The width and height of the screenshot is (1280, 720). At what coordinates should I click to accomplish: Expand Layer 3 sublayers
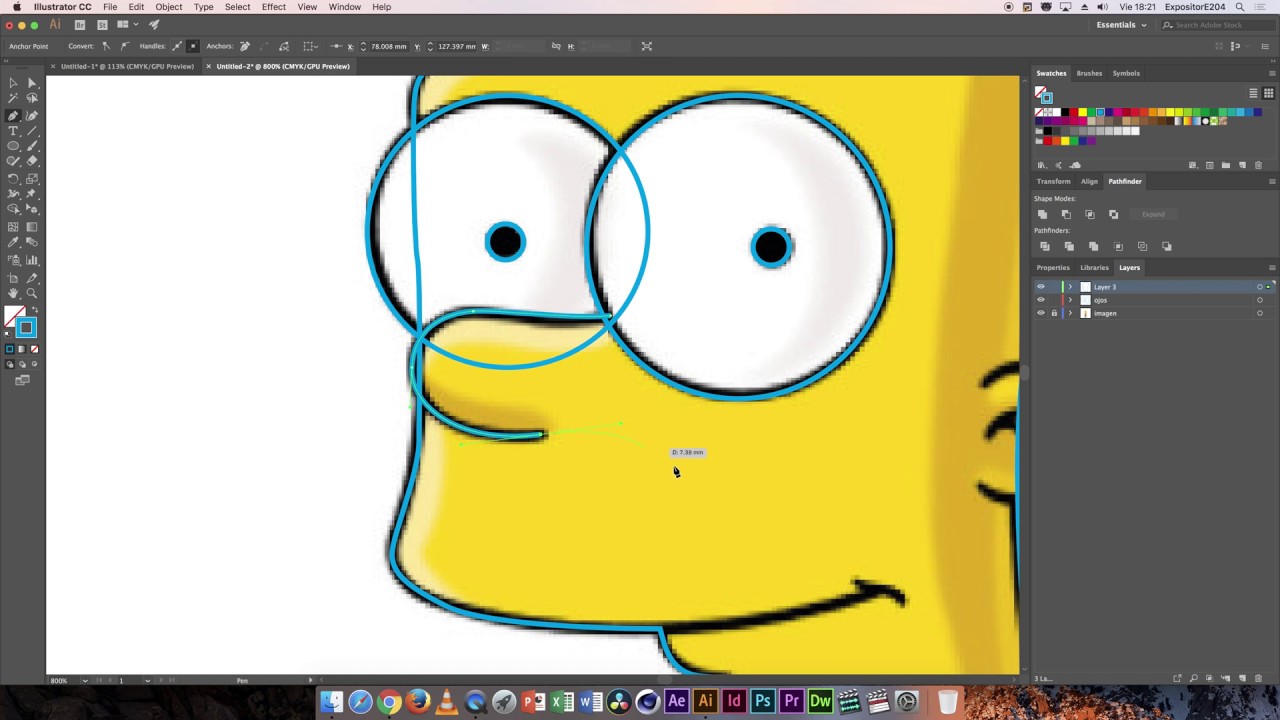coord(1070,287)
